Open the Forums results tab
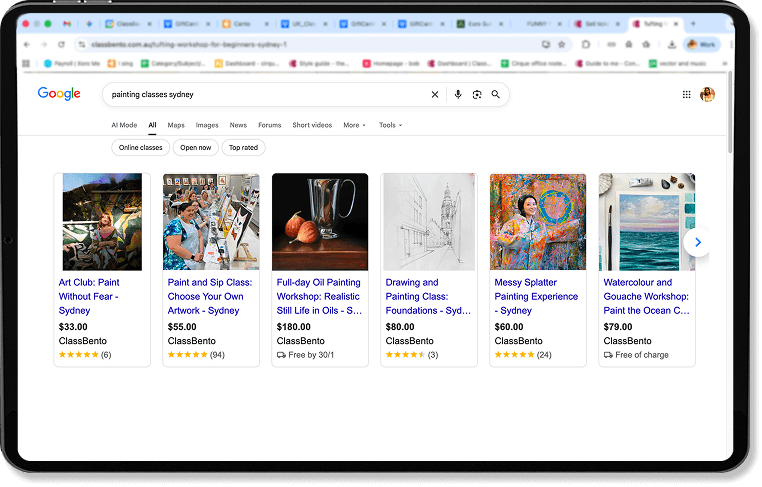The height and width of the screenshot is (487, 762). (x=270, y=125)
